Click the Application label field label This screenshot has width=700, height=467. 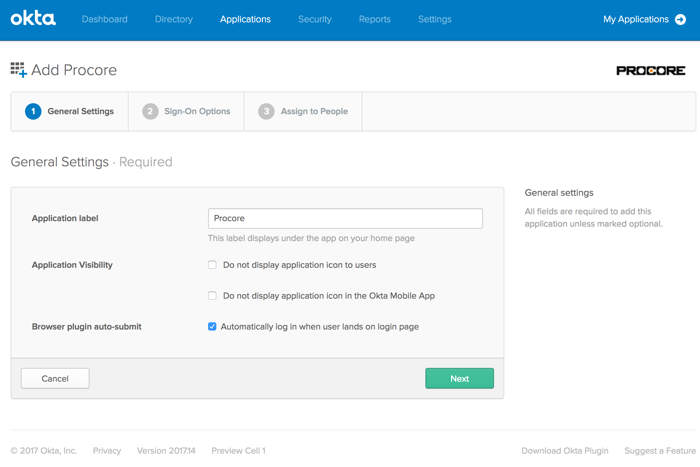[x=65, y=218]
